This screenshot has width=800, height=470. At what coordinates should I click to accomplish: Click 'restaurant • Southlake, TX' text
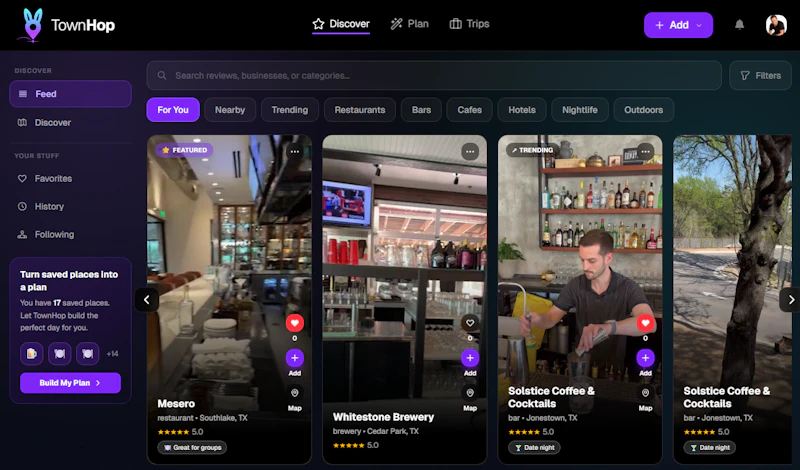click(203, 418)
